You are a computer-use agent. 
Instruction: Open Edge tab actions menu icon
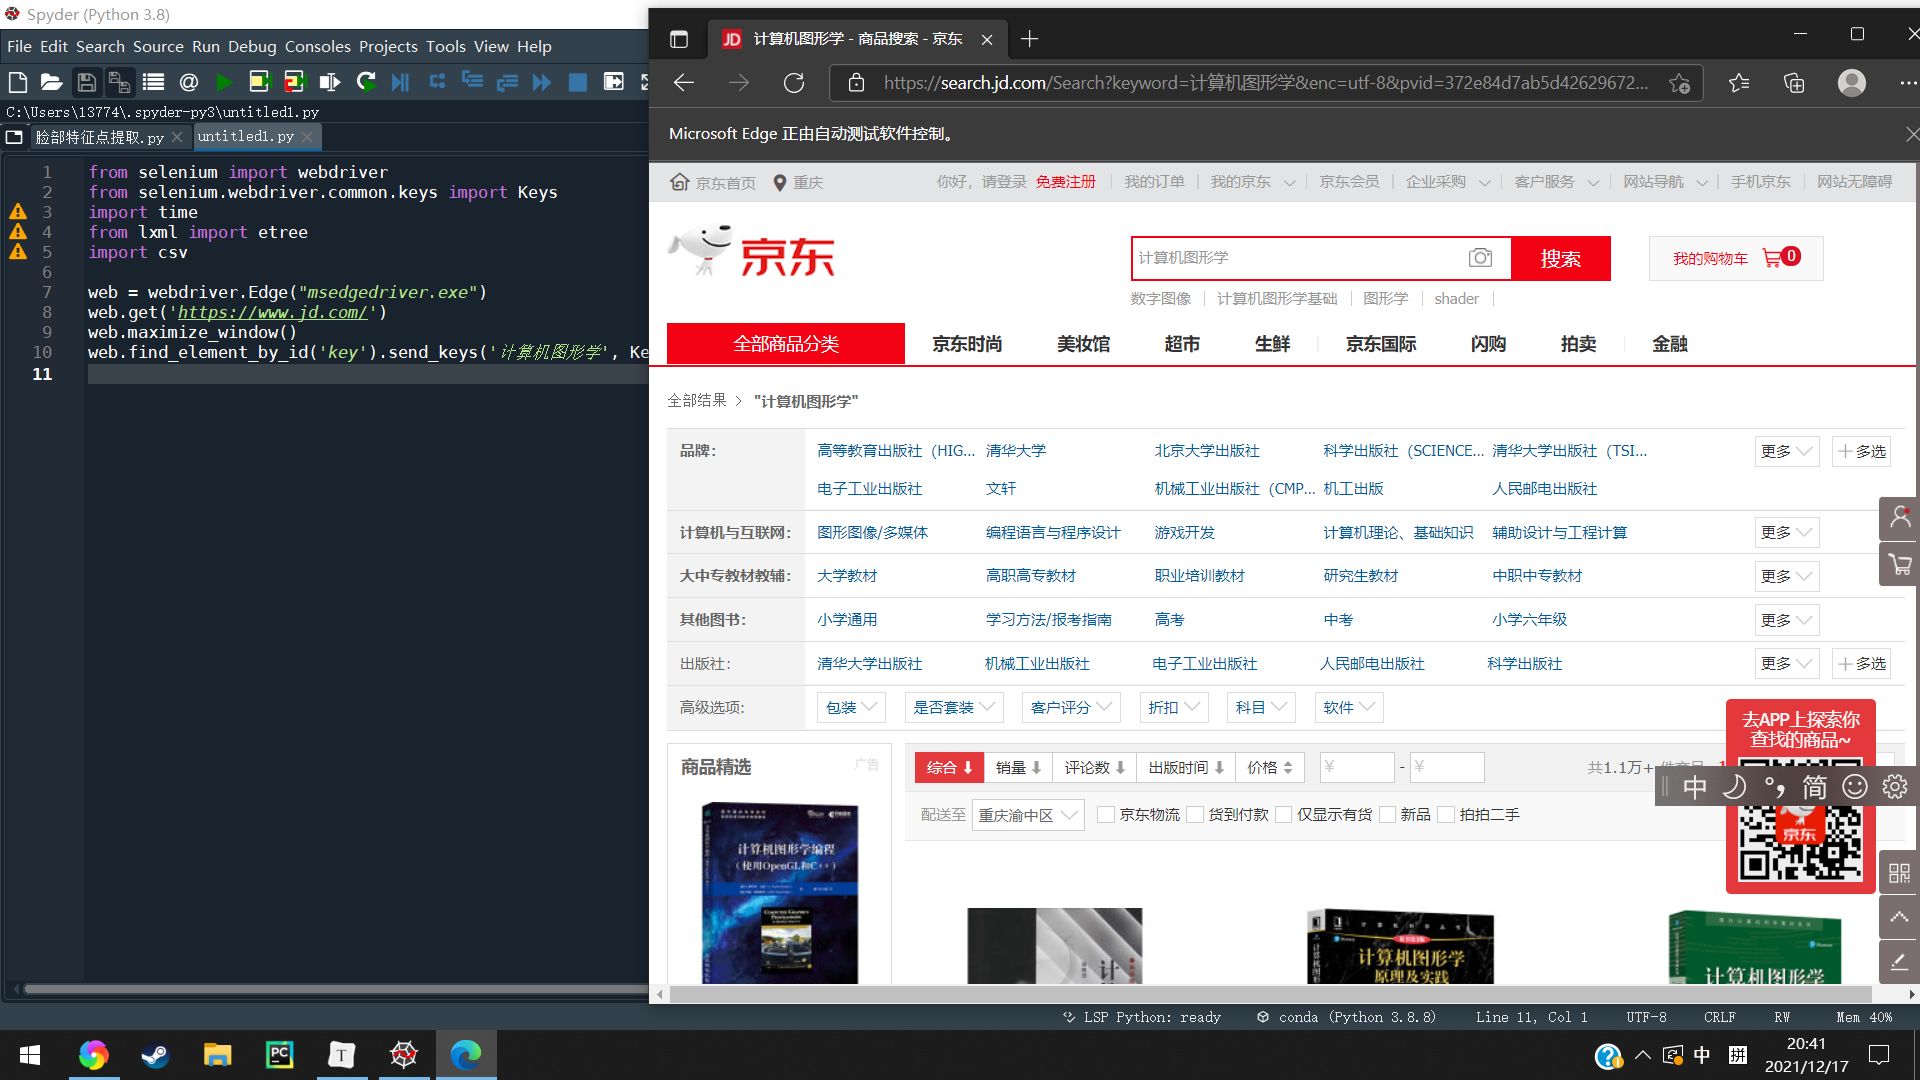pos(679,39)
